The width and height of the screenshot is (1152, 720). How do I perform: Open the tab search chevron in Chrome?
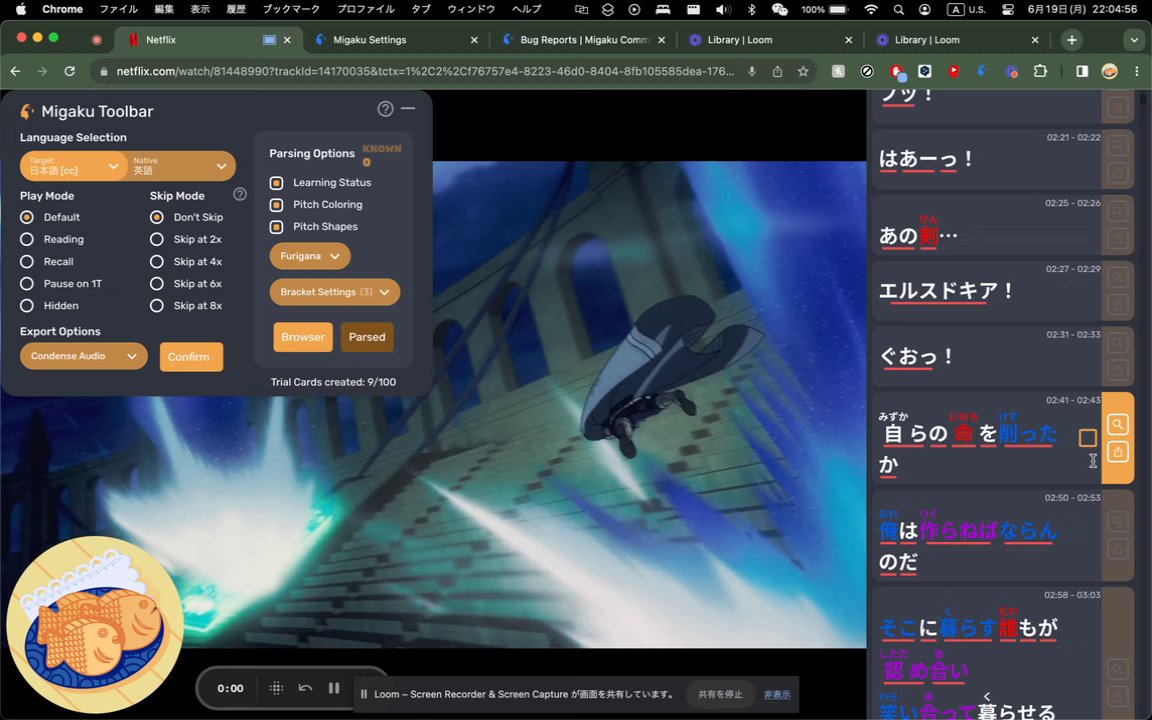point(1133,40)
